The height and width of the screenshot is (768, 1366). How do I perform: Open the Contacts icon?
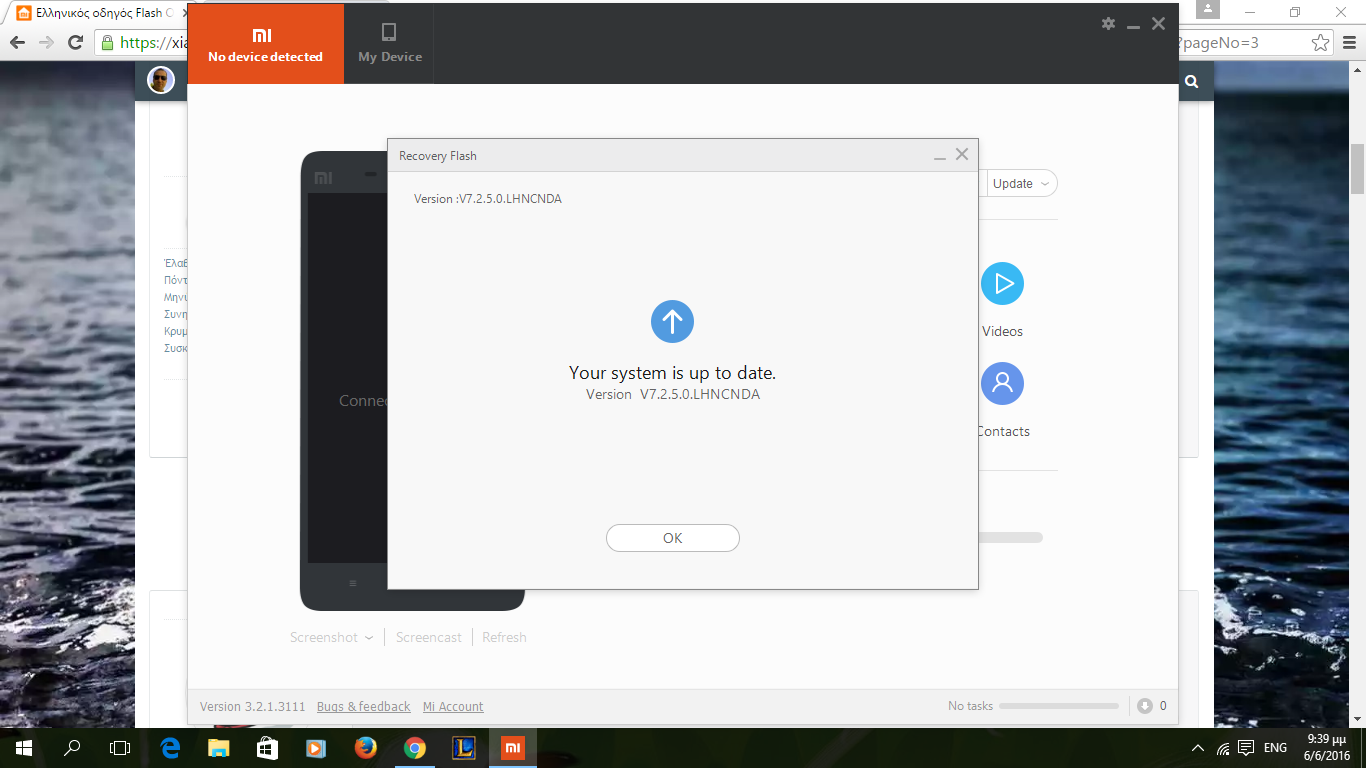(x=1002, y=384)
